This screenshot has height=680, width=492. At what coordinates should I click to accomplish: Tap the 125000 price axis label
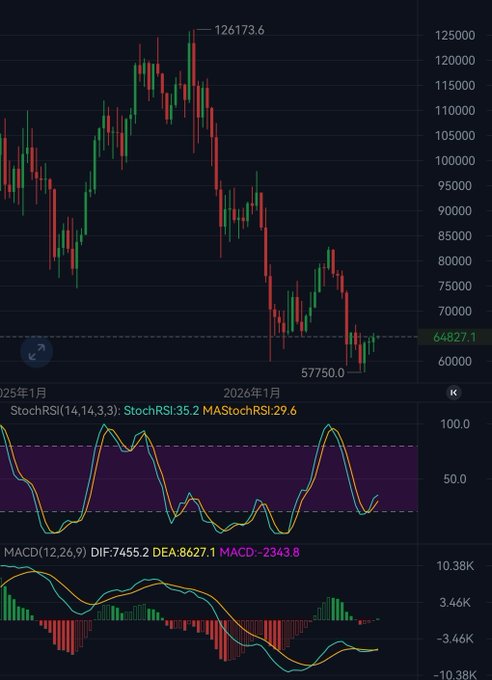(455, 36)
